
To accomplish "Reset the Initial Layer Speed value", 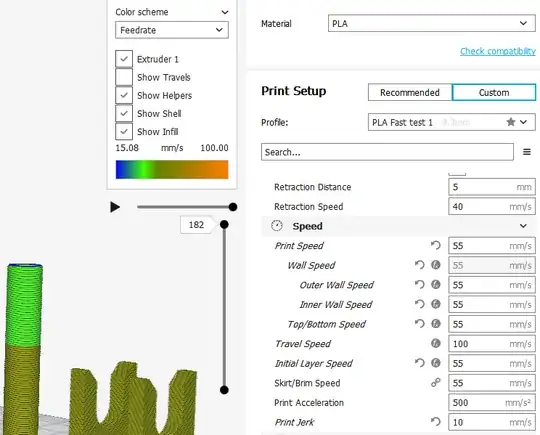I will click(x=419, y=363).
